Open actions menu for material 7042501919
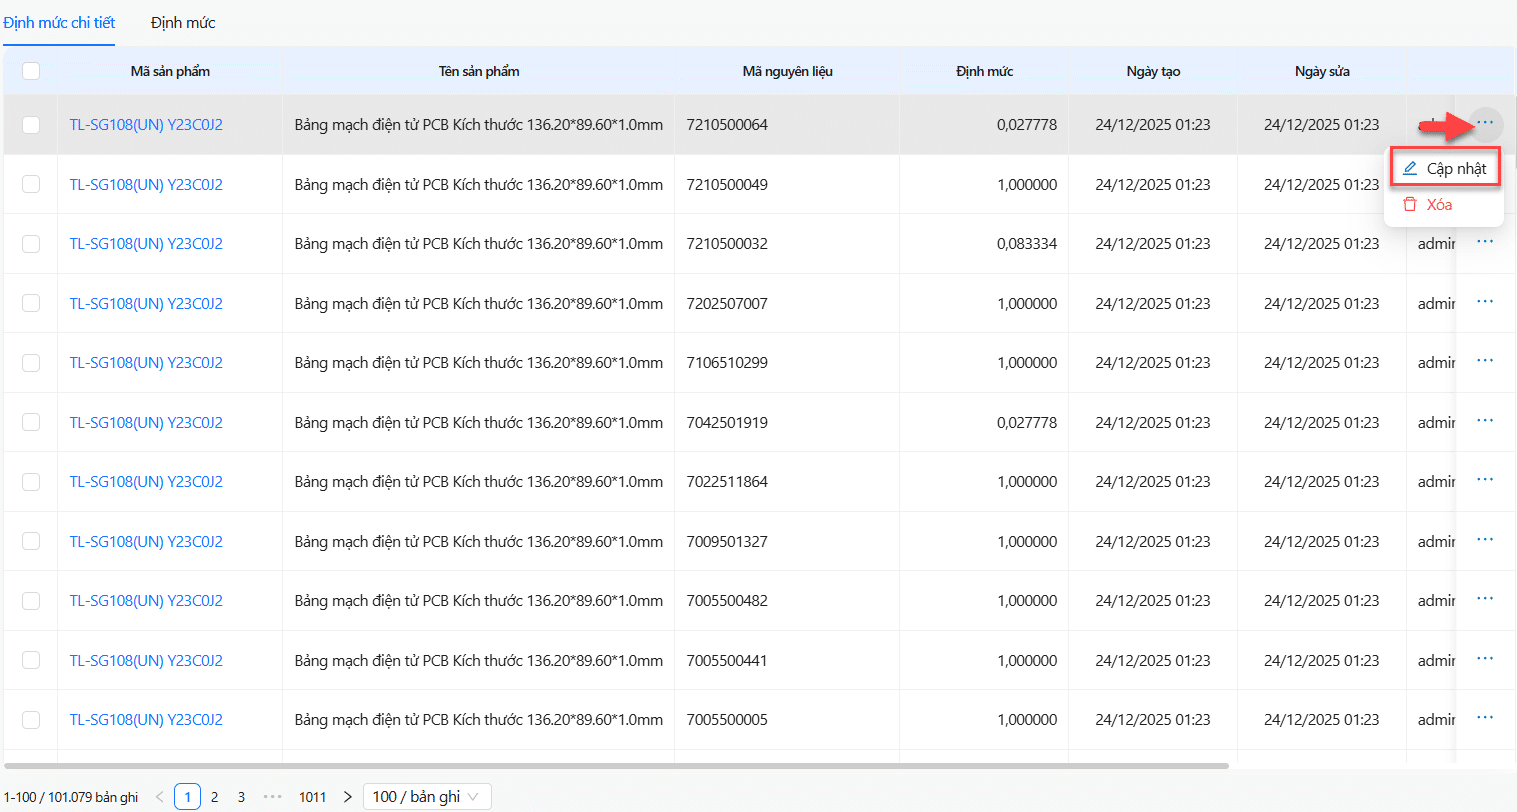Screen dimensions: 1517x812 (x=1484, y=422)
